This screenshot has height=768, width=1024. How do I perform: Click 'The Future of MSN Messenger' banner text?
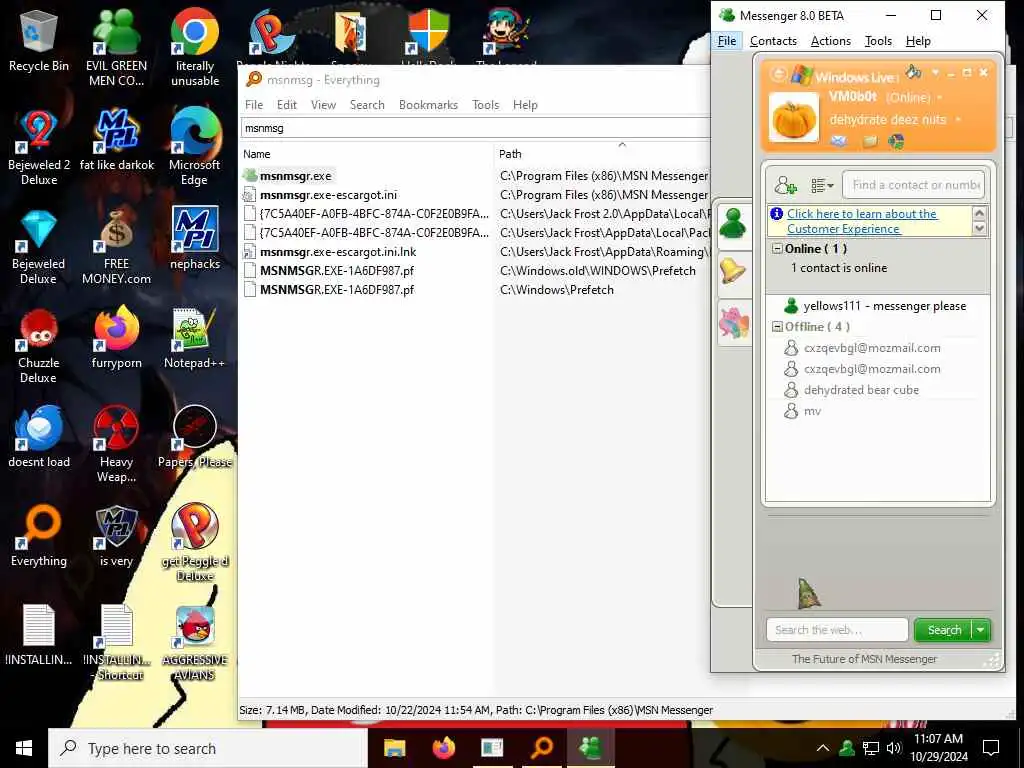[x=864, y=659]
